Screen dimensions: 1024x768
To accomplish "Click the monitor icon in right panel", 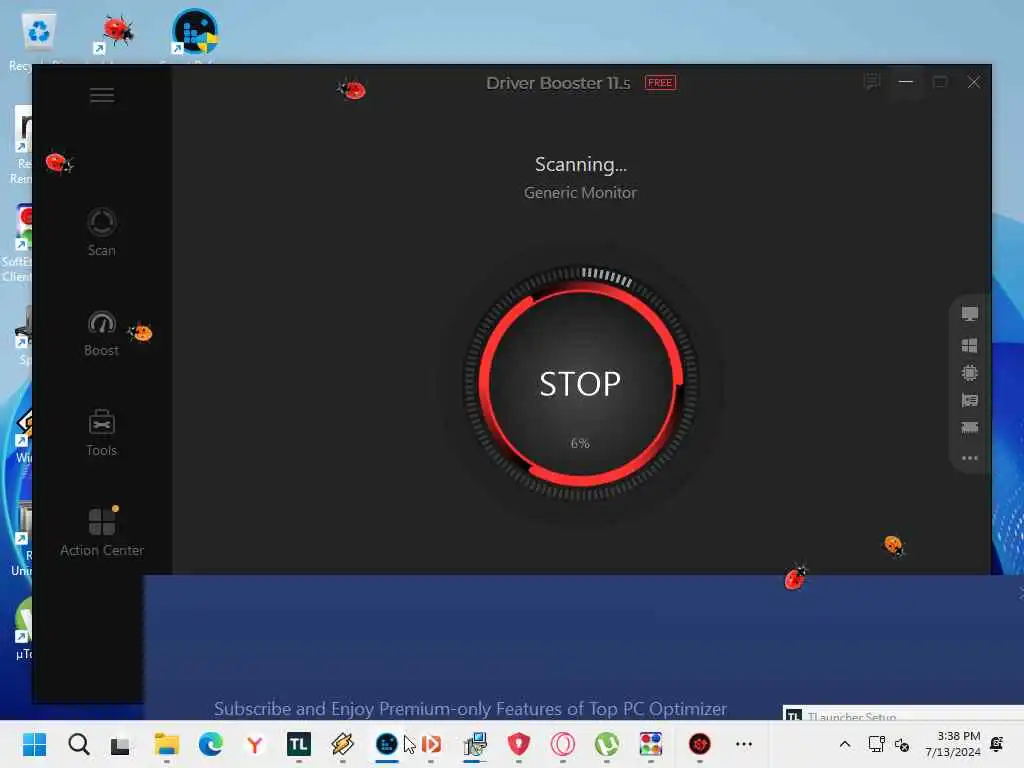I will pos(970,314).
